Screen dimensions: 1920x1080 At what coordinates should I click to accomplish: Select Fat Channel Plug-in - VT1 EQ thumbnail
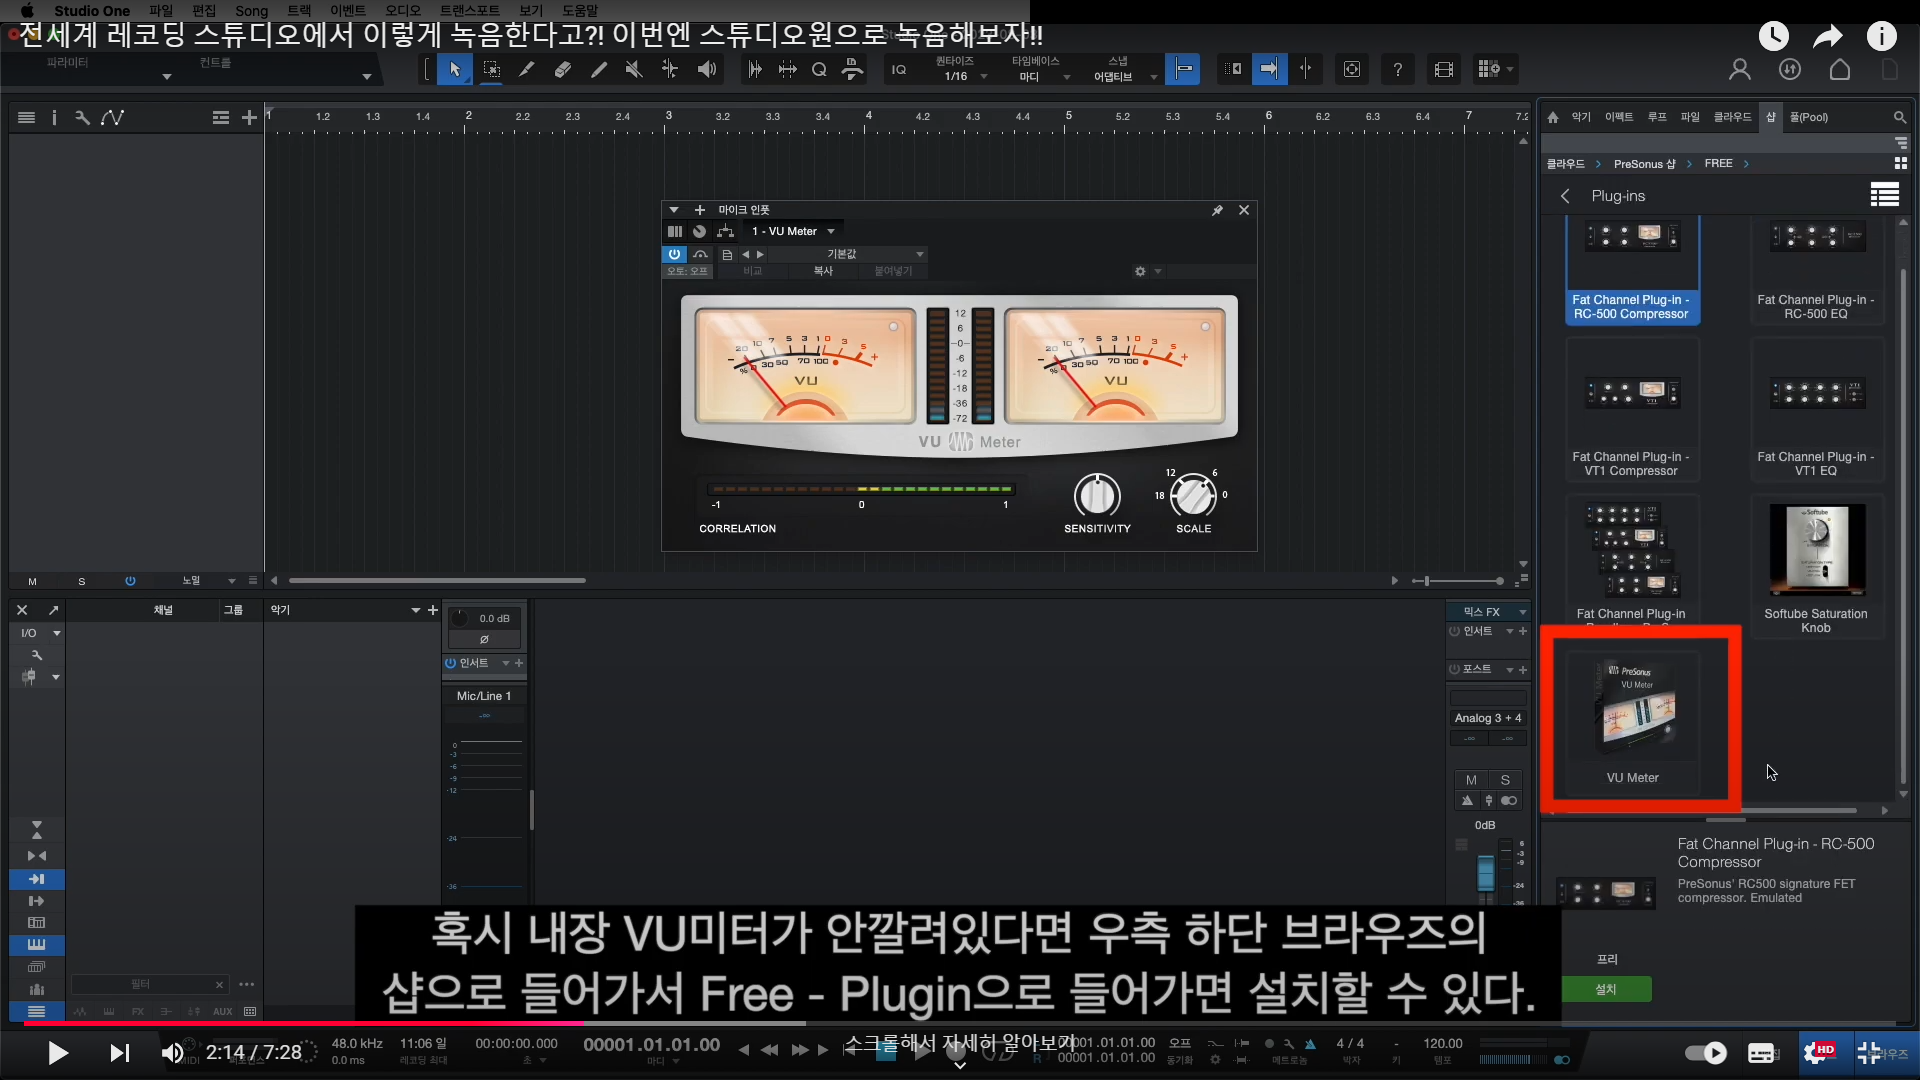(x=1816, y=410)
